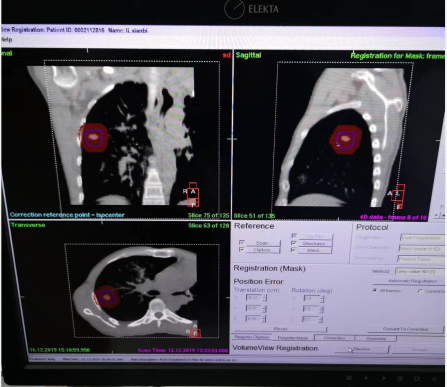The height and width of the screenshot is (387, 447).
Task: Open the Help menu
Action: tap(6, 40)
